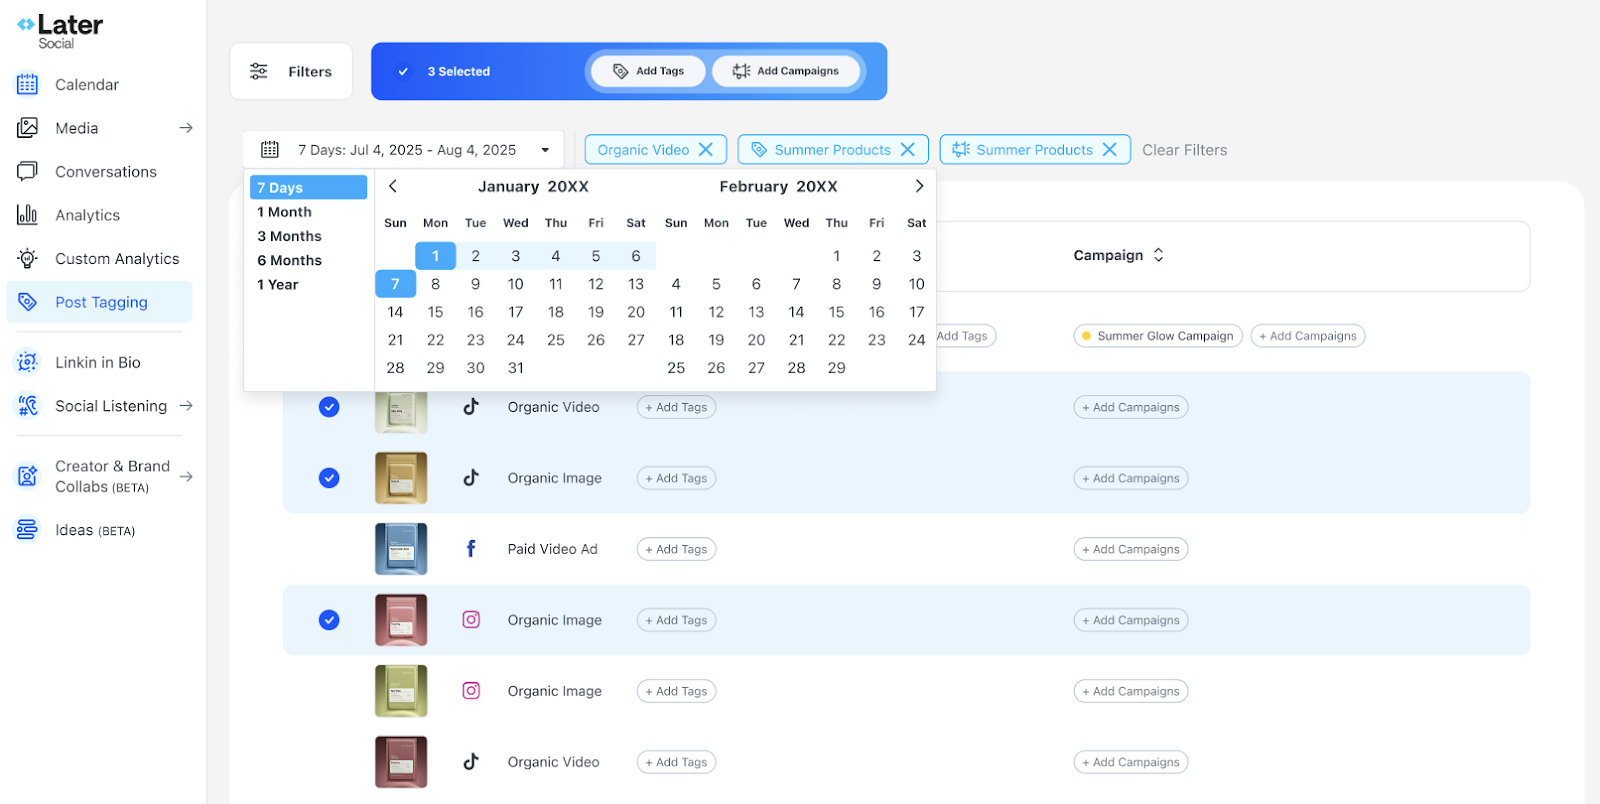This screenshot has width=1600, height=804.
Task: Pick January 15 in the calendar
Action: click(435, 312)
